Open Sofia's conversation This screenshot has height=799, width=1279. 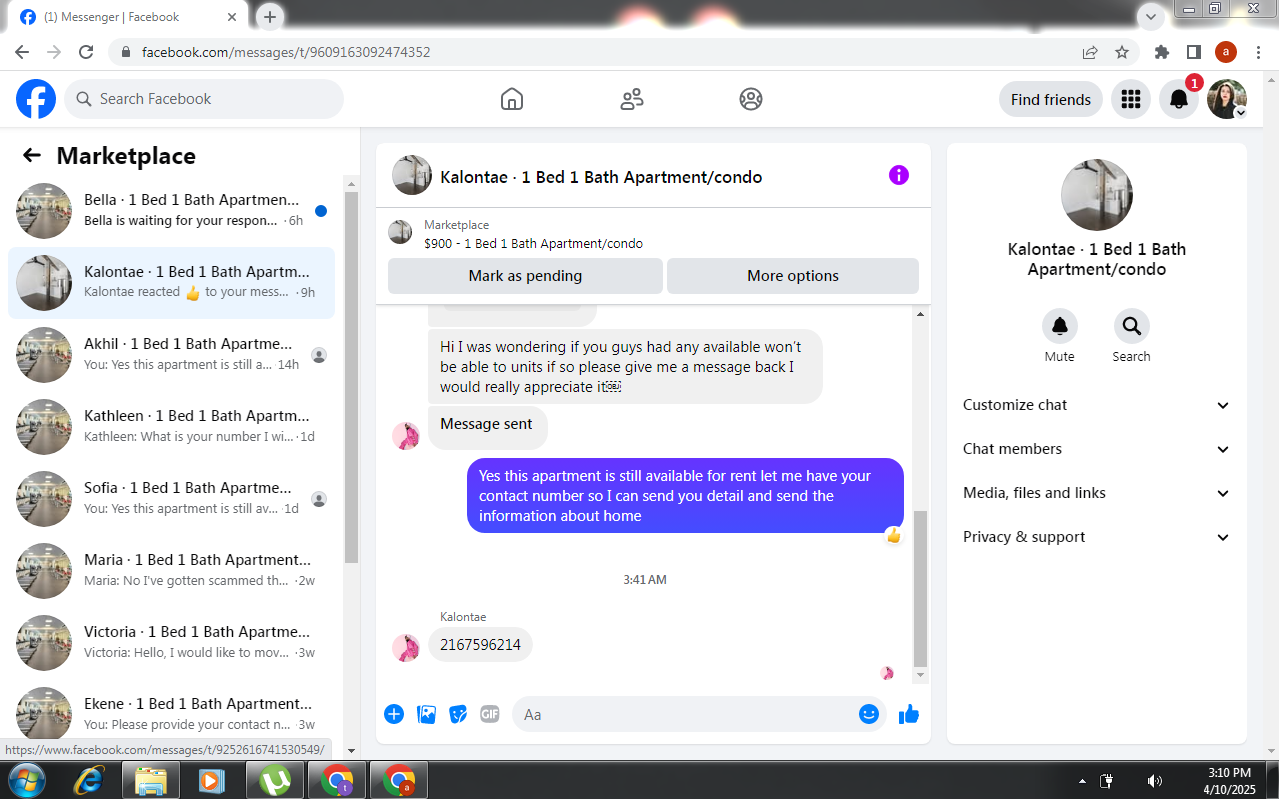(x=171, y=499)
